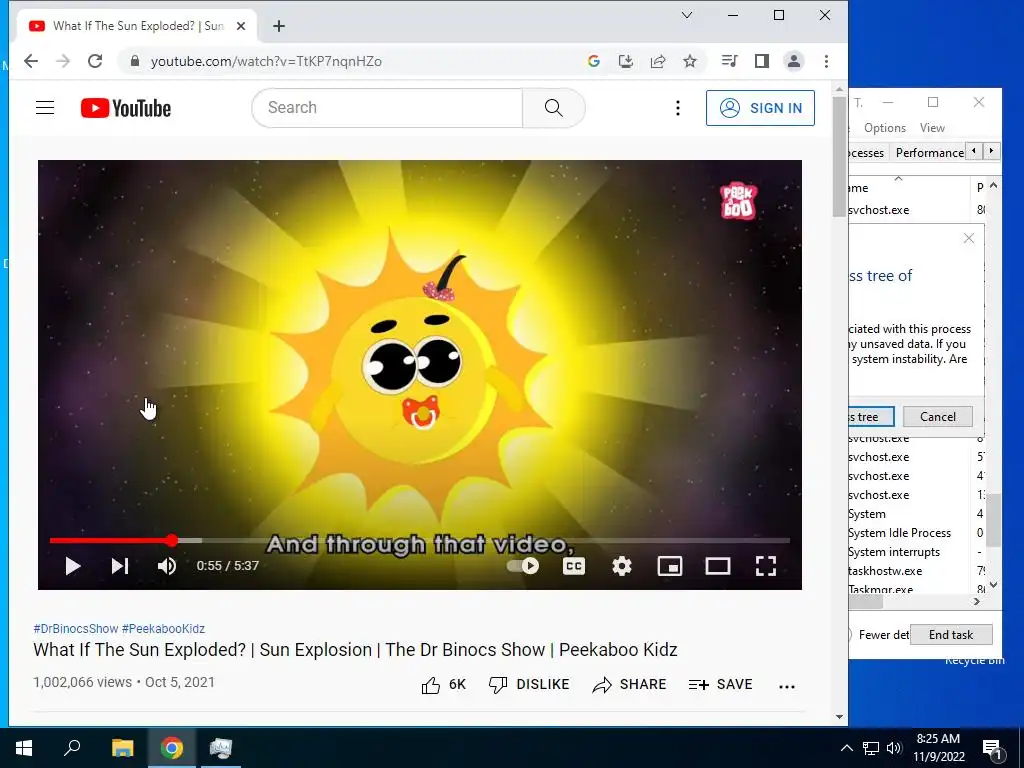
Task: Open more actions ellipsis below video
Action: (x=787, y=686)
